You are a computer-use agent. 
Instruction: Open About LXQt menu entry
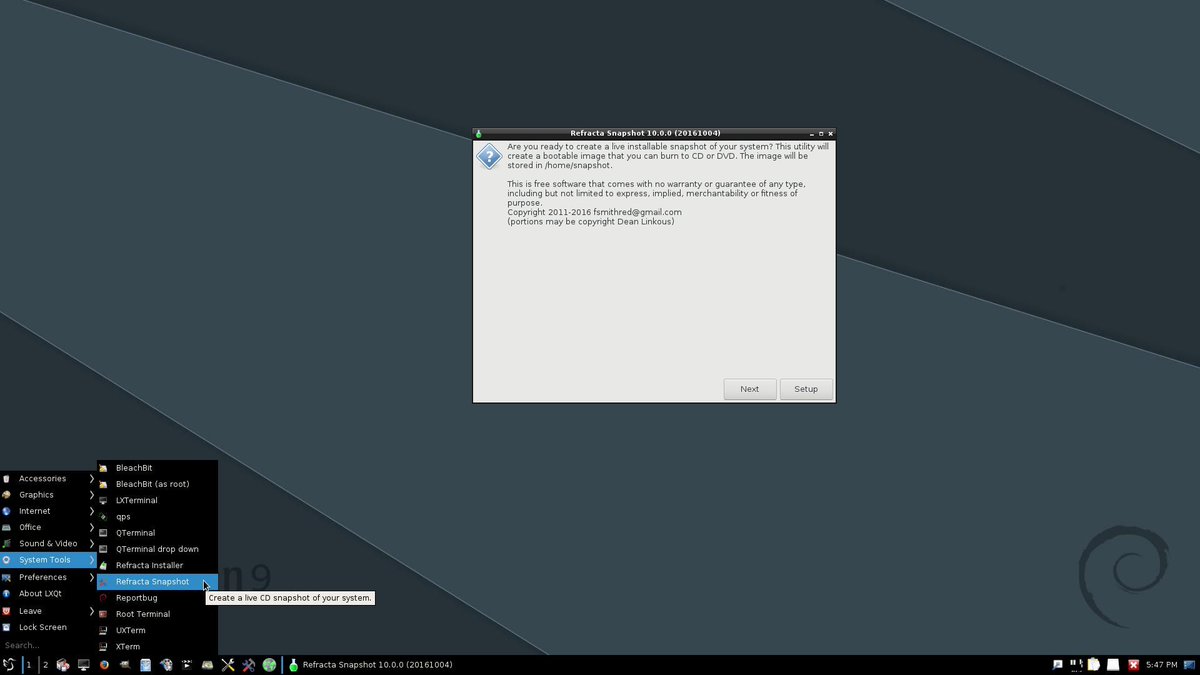pyautogui.click(x=48, y=593)
